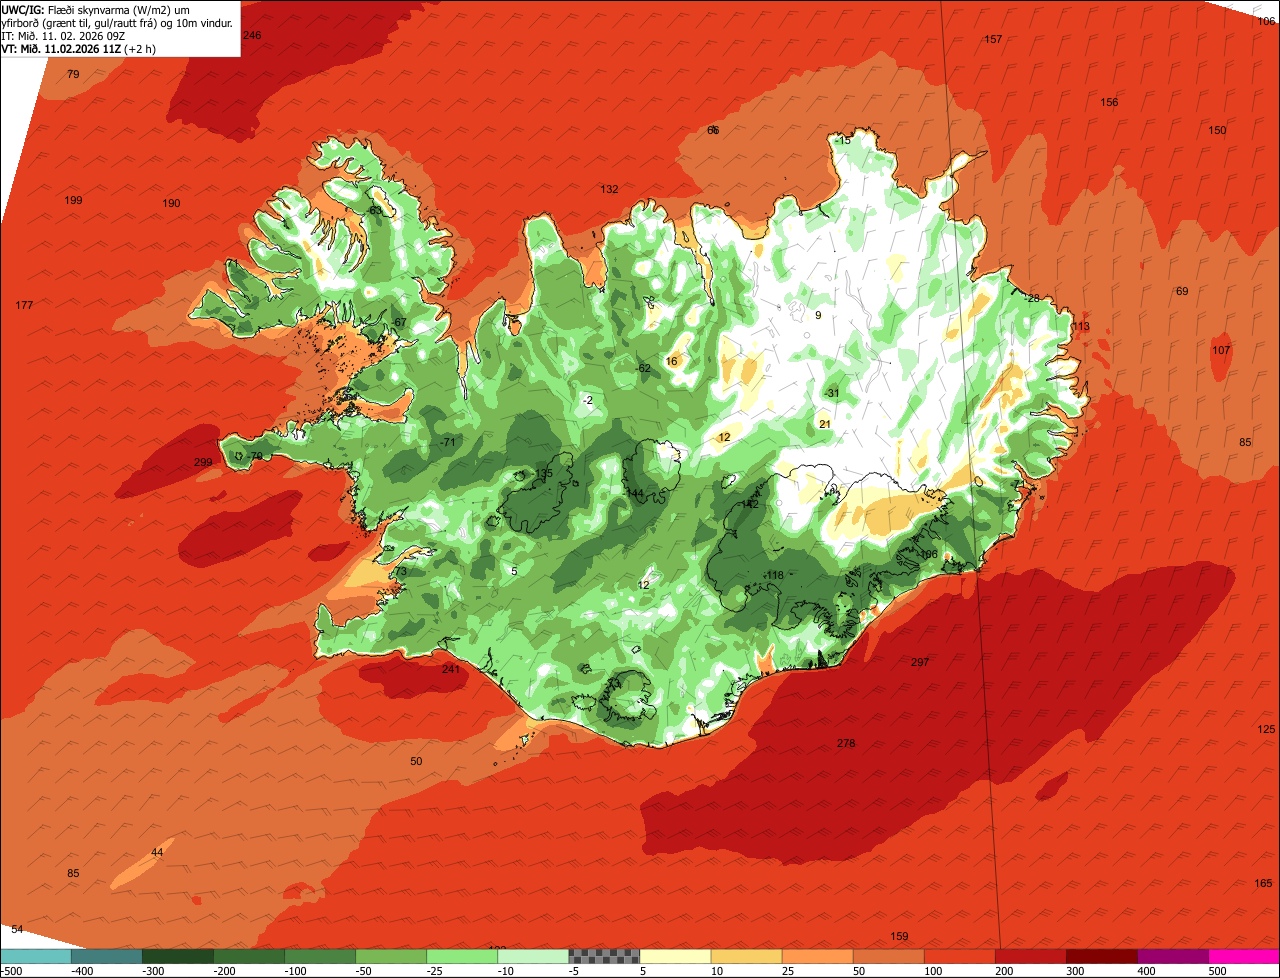
Task: Click the light teal swatch between -500 and -400
Action: click(x=36, y=956)
